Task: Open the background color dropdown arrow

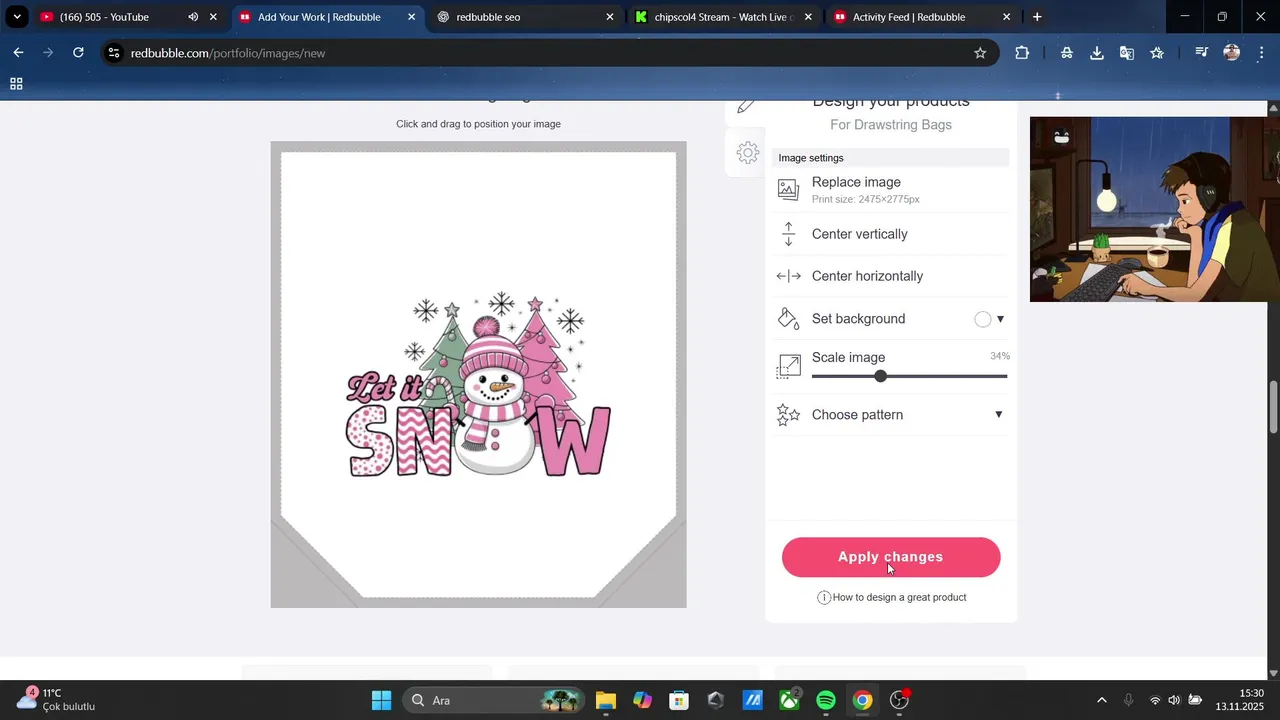Action: click(x=1000, y=319)
